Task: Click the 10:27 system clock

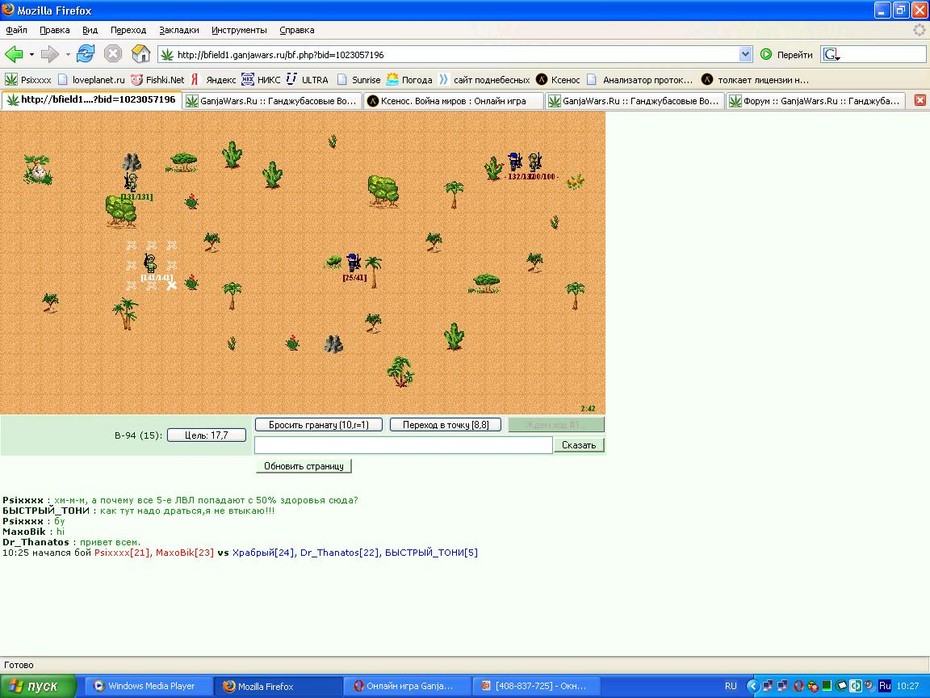Action: click(x=907, y=686)
